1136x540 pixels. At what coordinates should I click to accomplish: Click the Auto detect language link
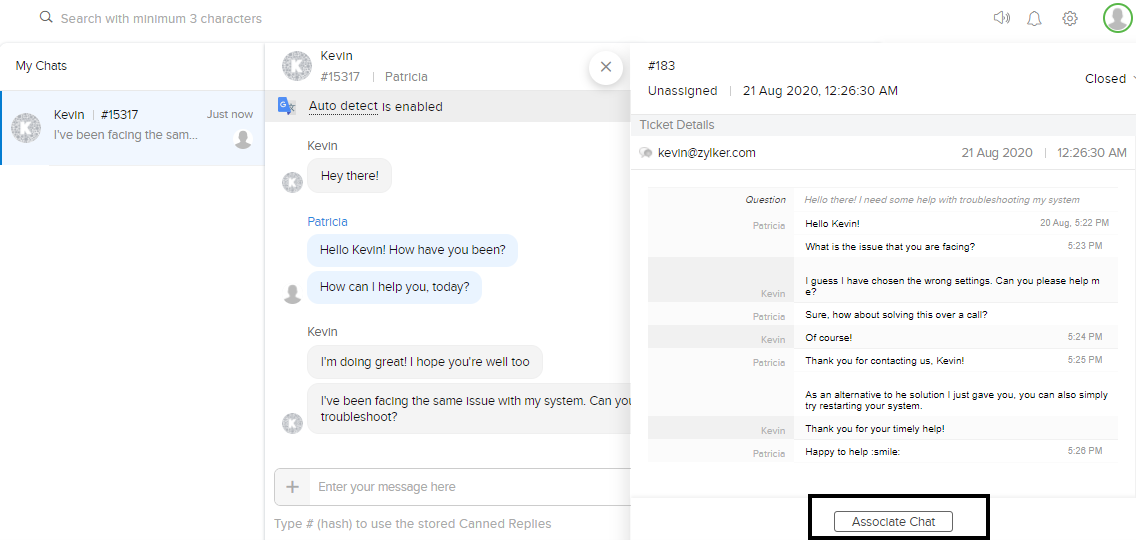pyautogui.click(x=343, y=106)
